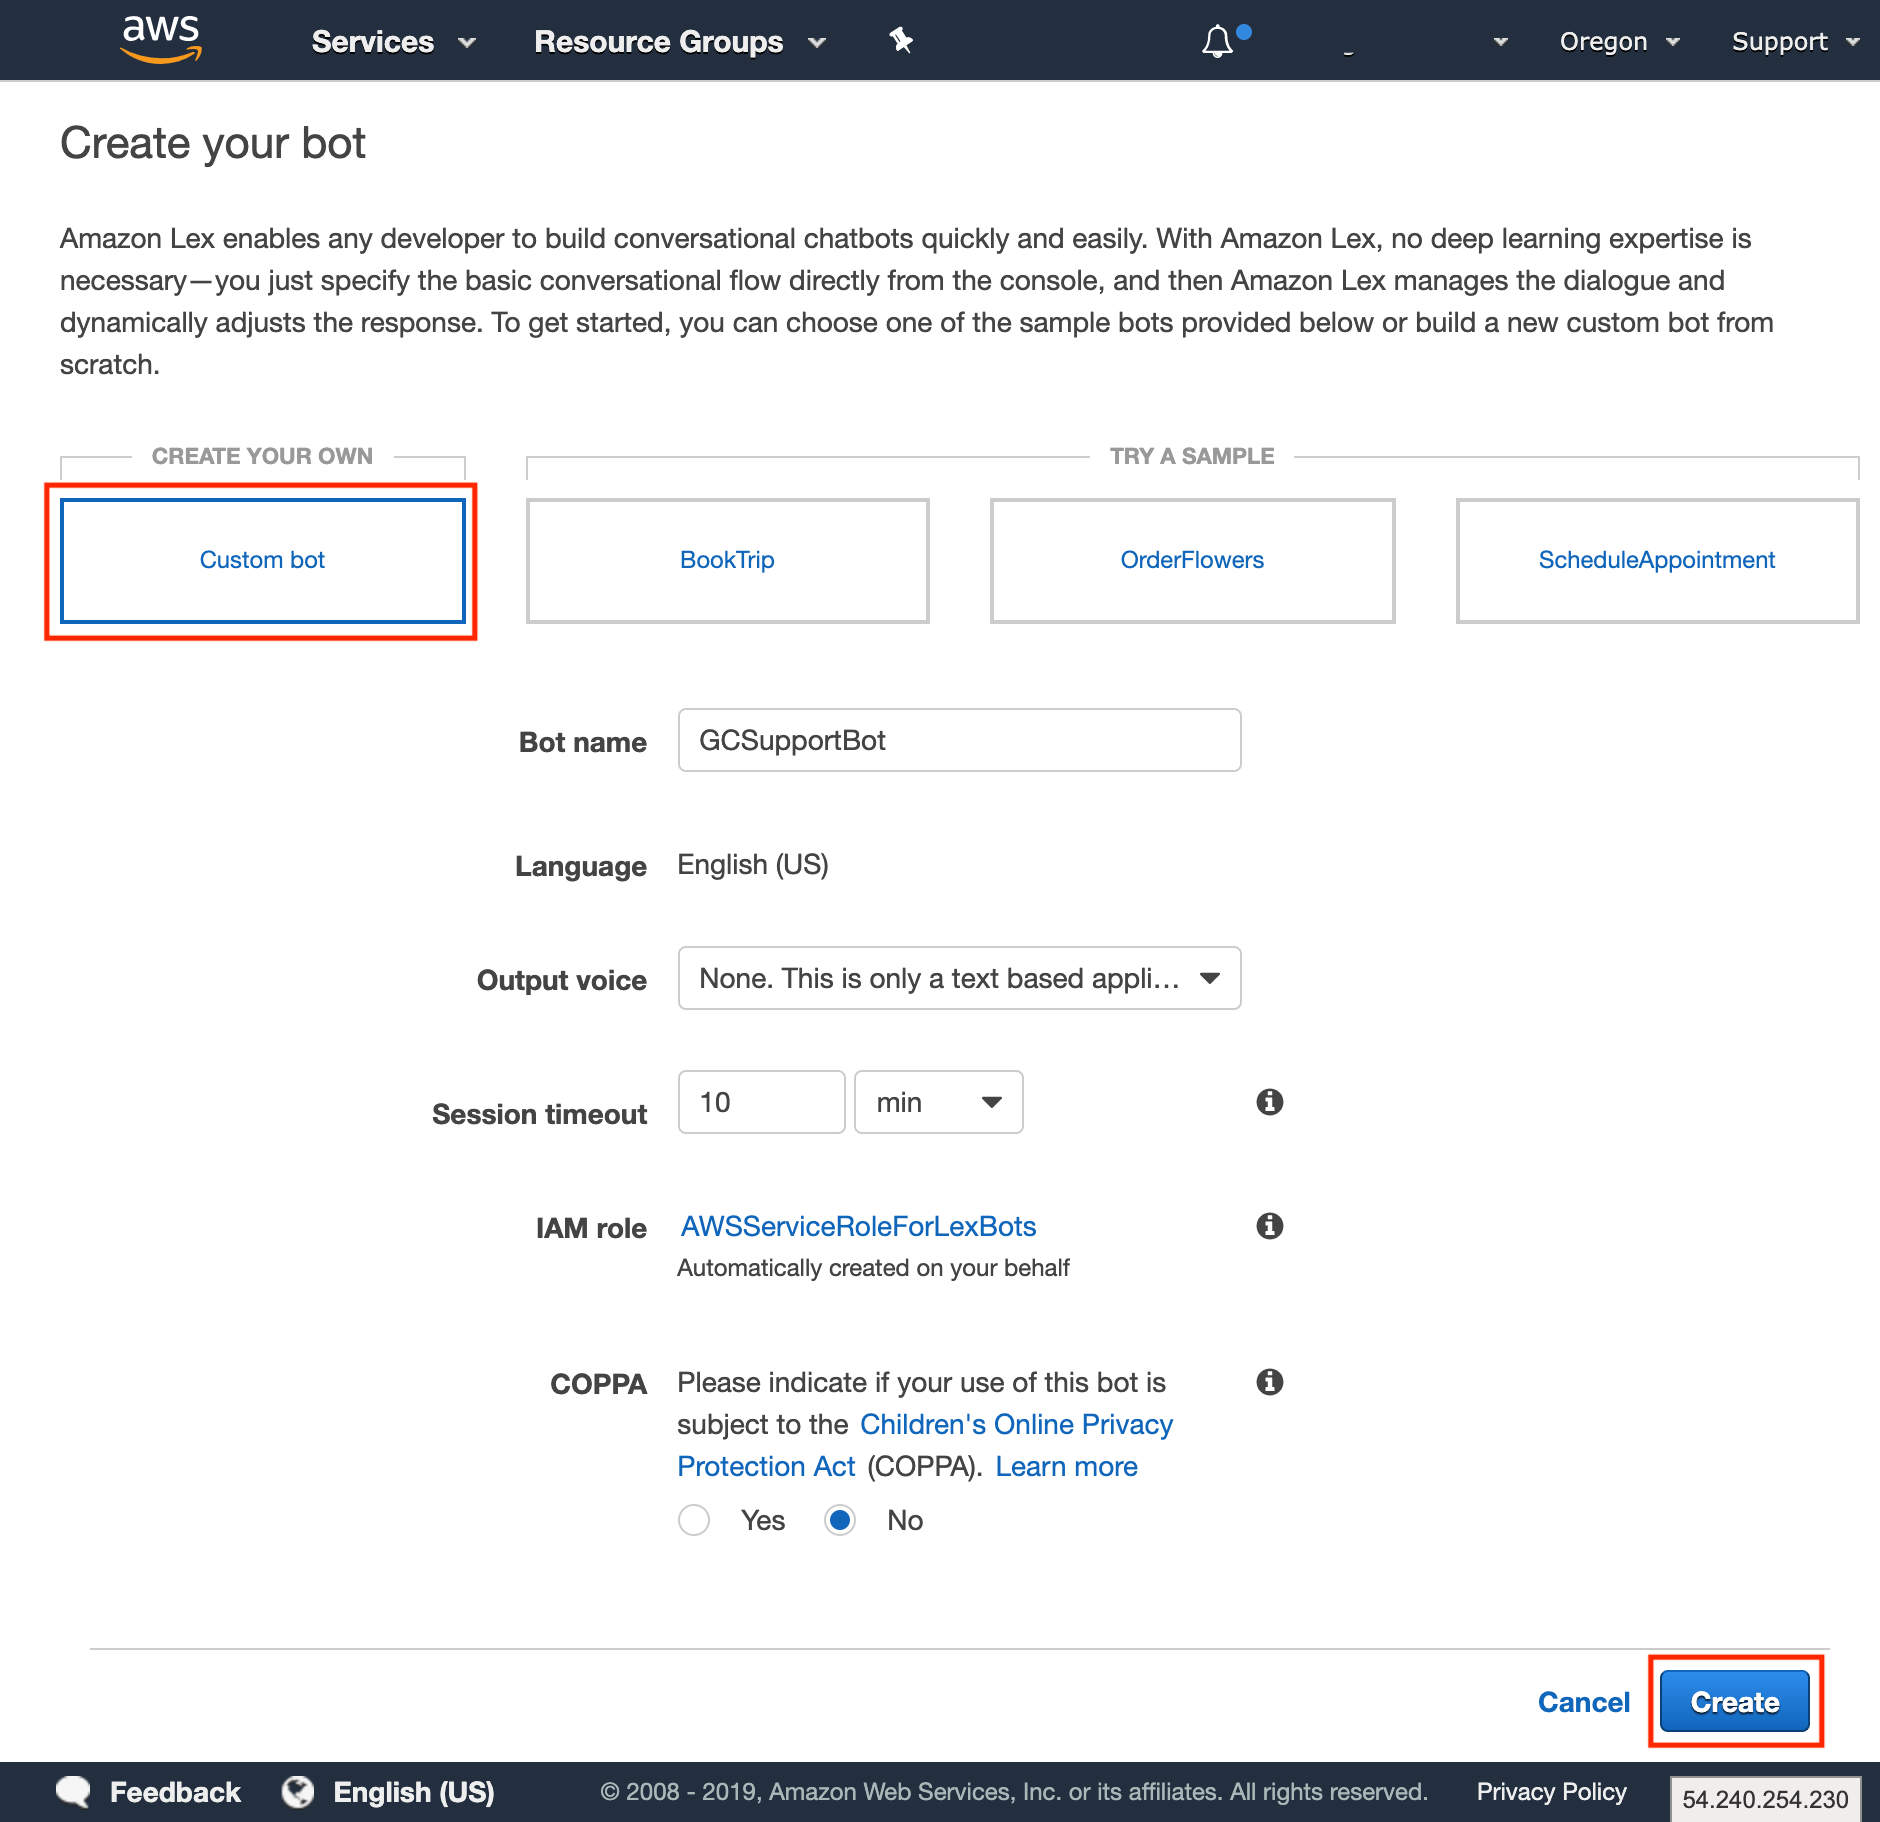This screenshot has width=1880, height=1822.
Task: Click the globe language icon
Action: [x=298, y=1791]
